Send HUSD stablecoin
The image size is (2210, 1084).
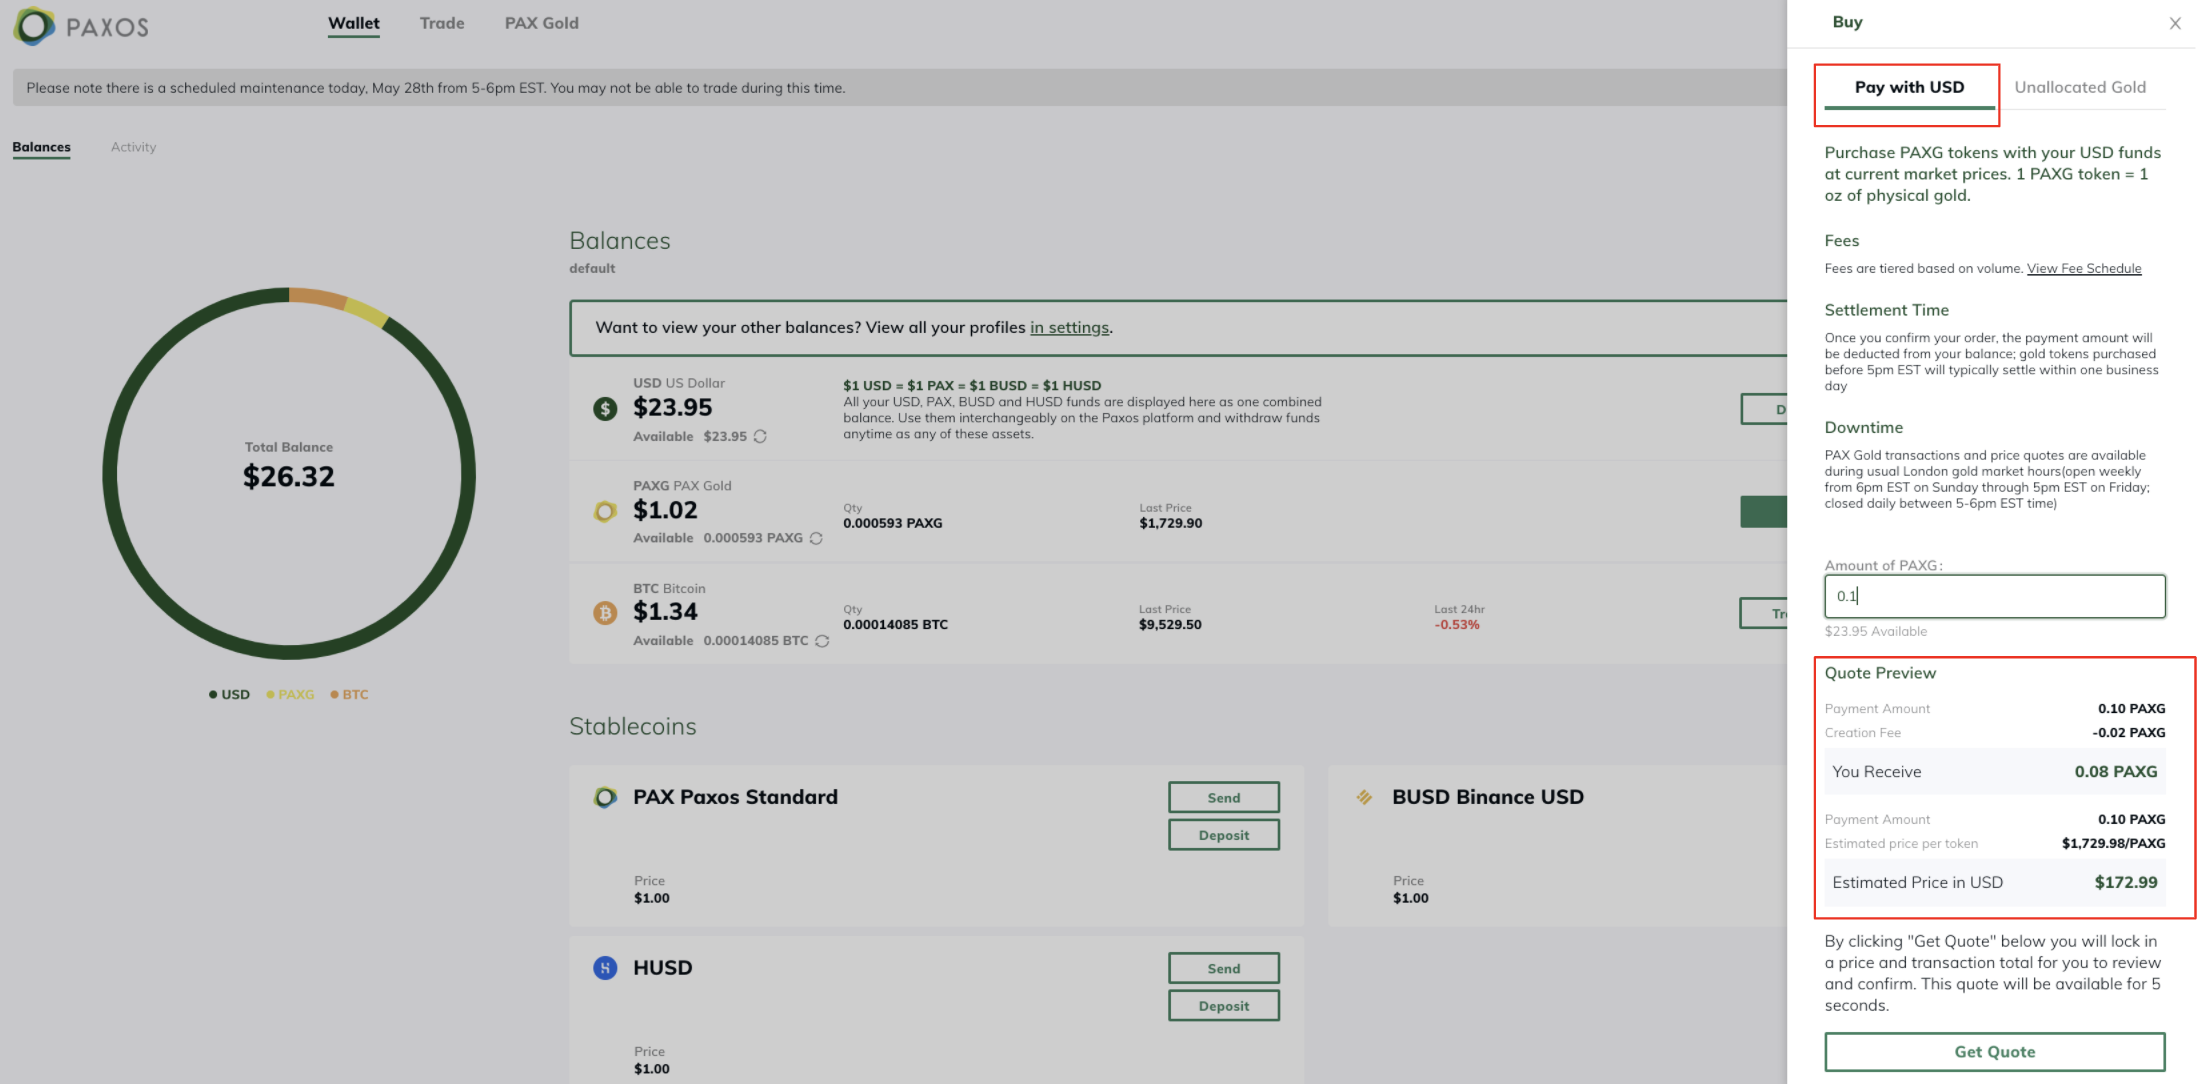(1224, 969)
